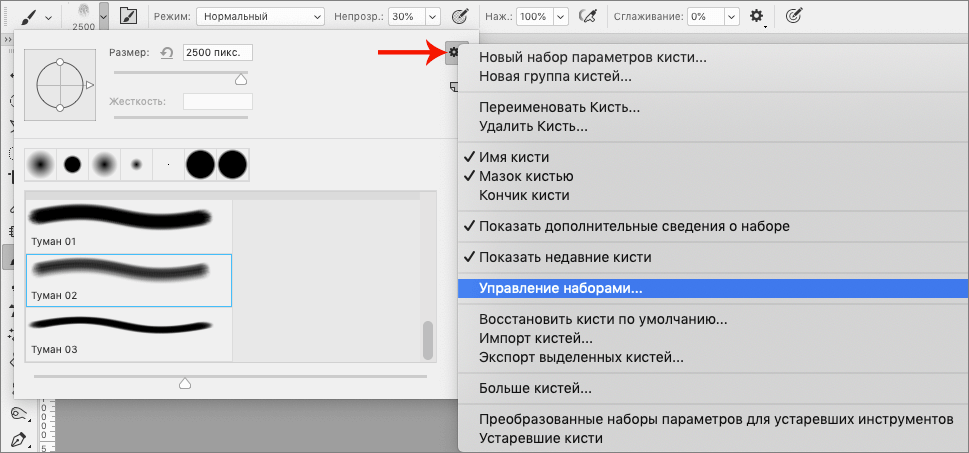
Task: Click the brush picker gear menu button
Action: (454, 53)
